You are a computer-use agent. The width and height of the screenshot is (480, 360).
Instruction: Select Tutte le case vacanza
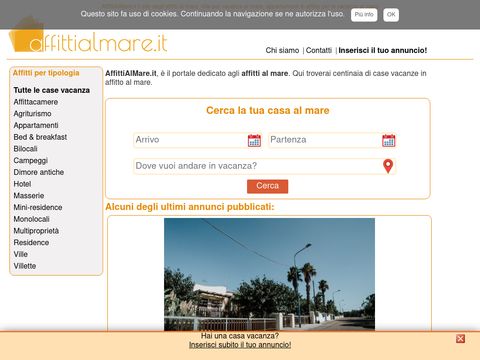coord(52,90)
